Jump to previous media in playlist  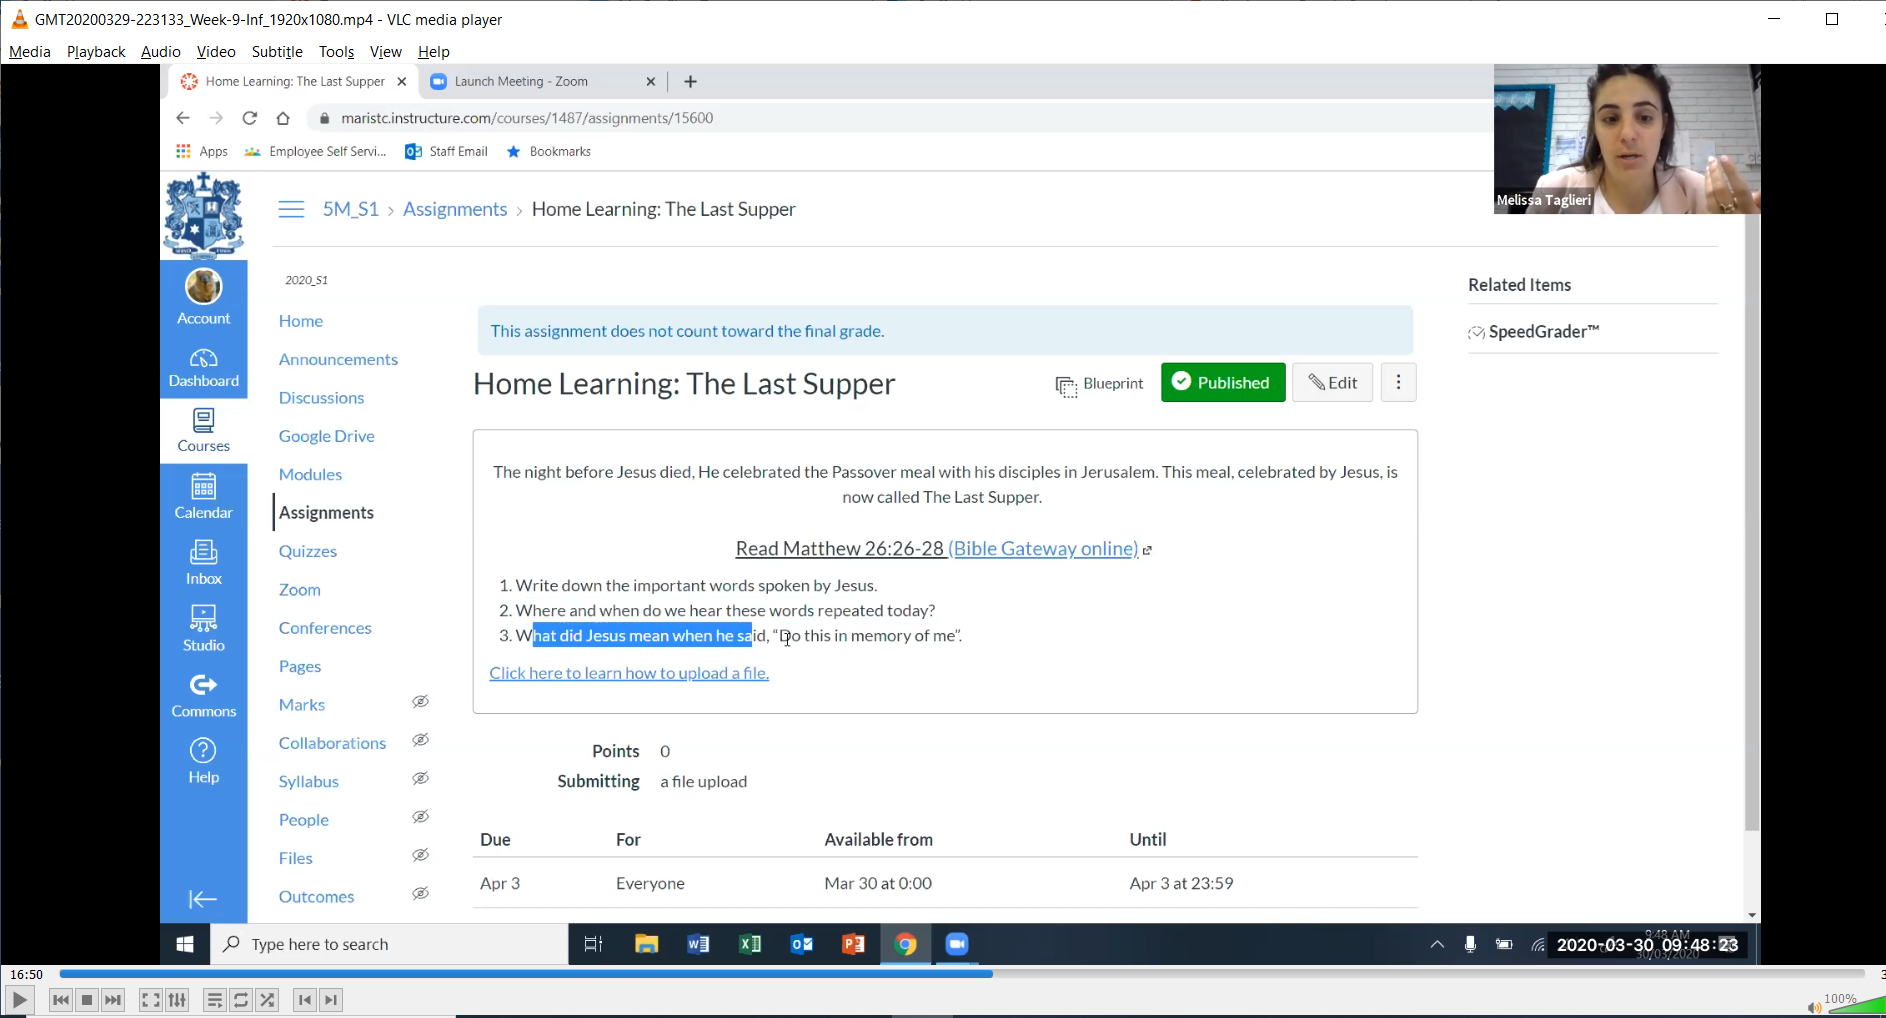point(60,1000)
